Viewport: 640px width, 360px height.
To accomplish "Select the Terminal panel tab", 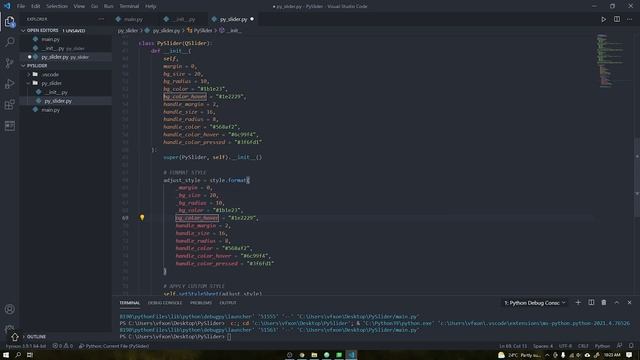I will click(129, 303).
